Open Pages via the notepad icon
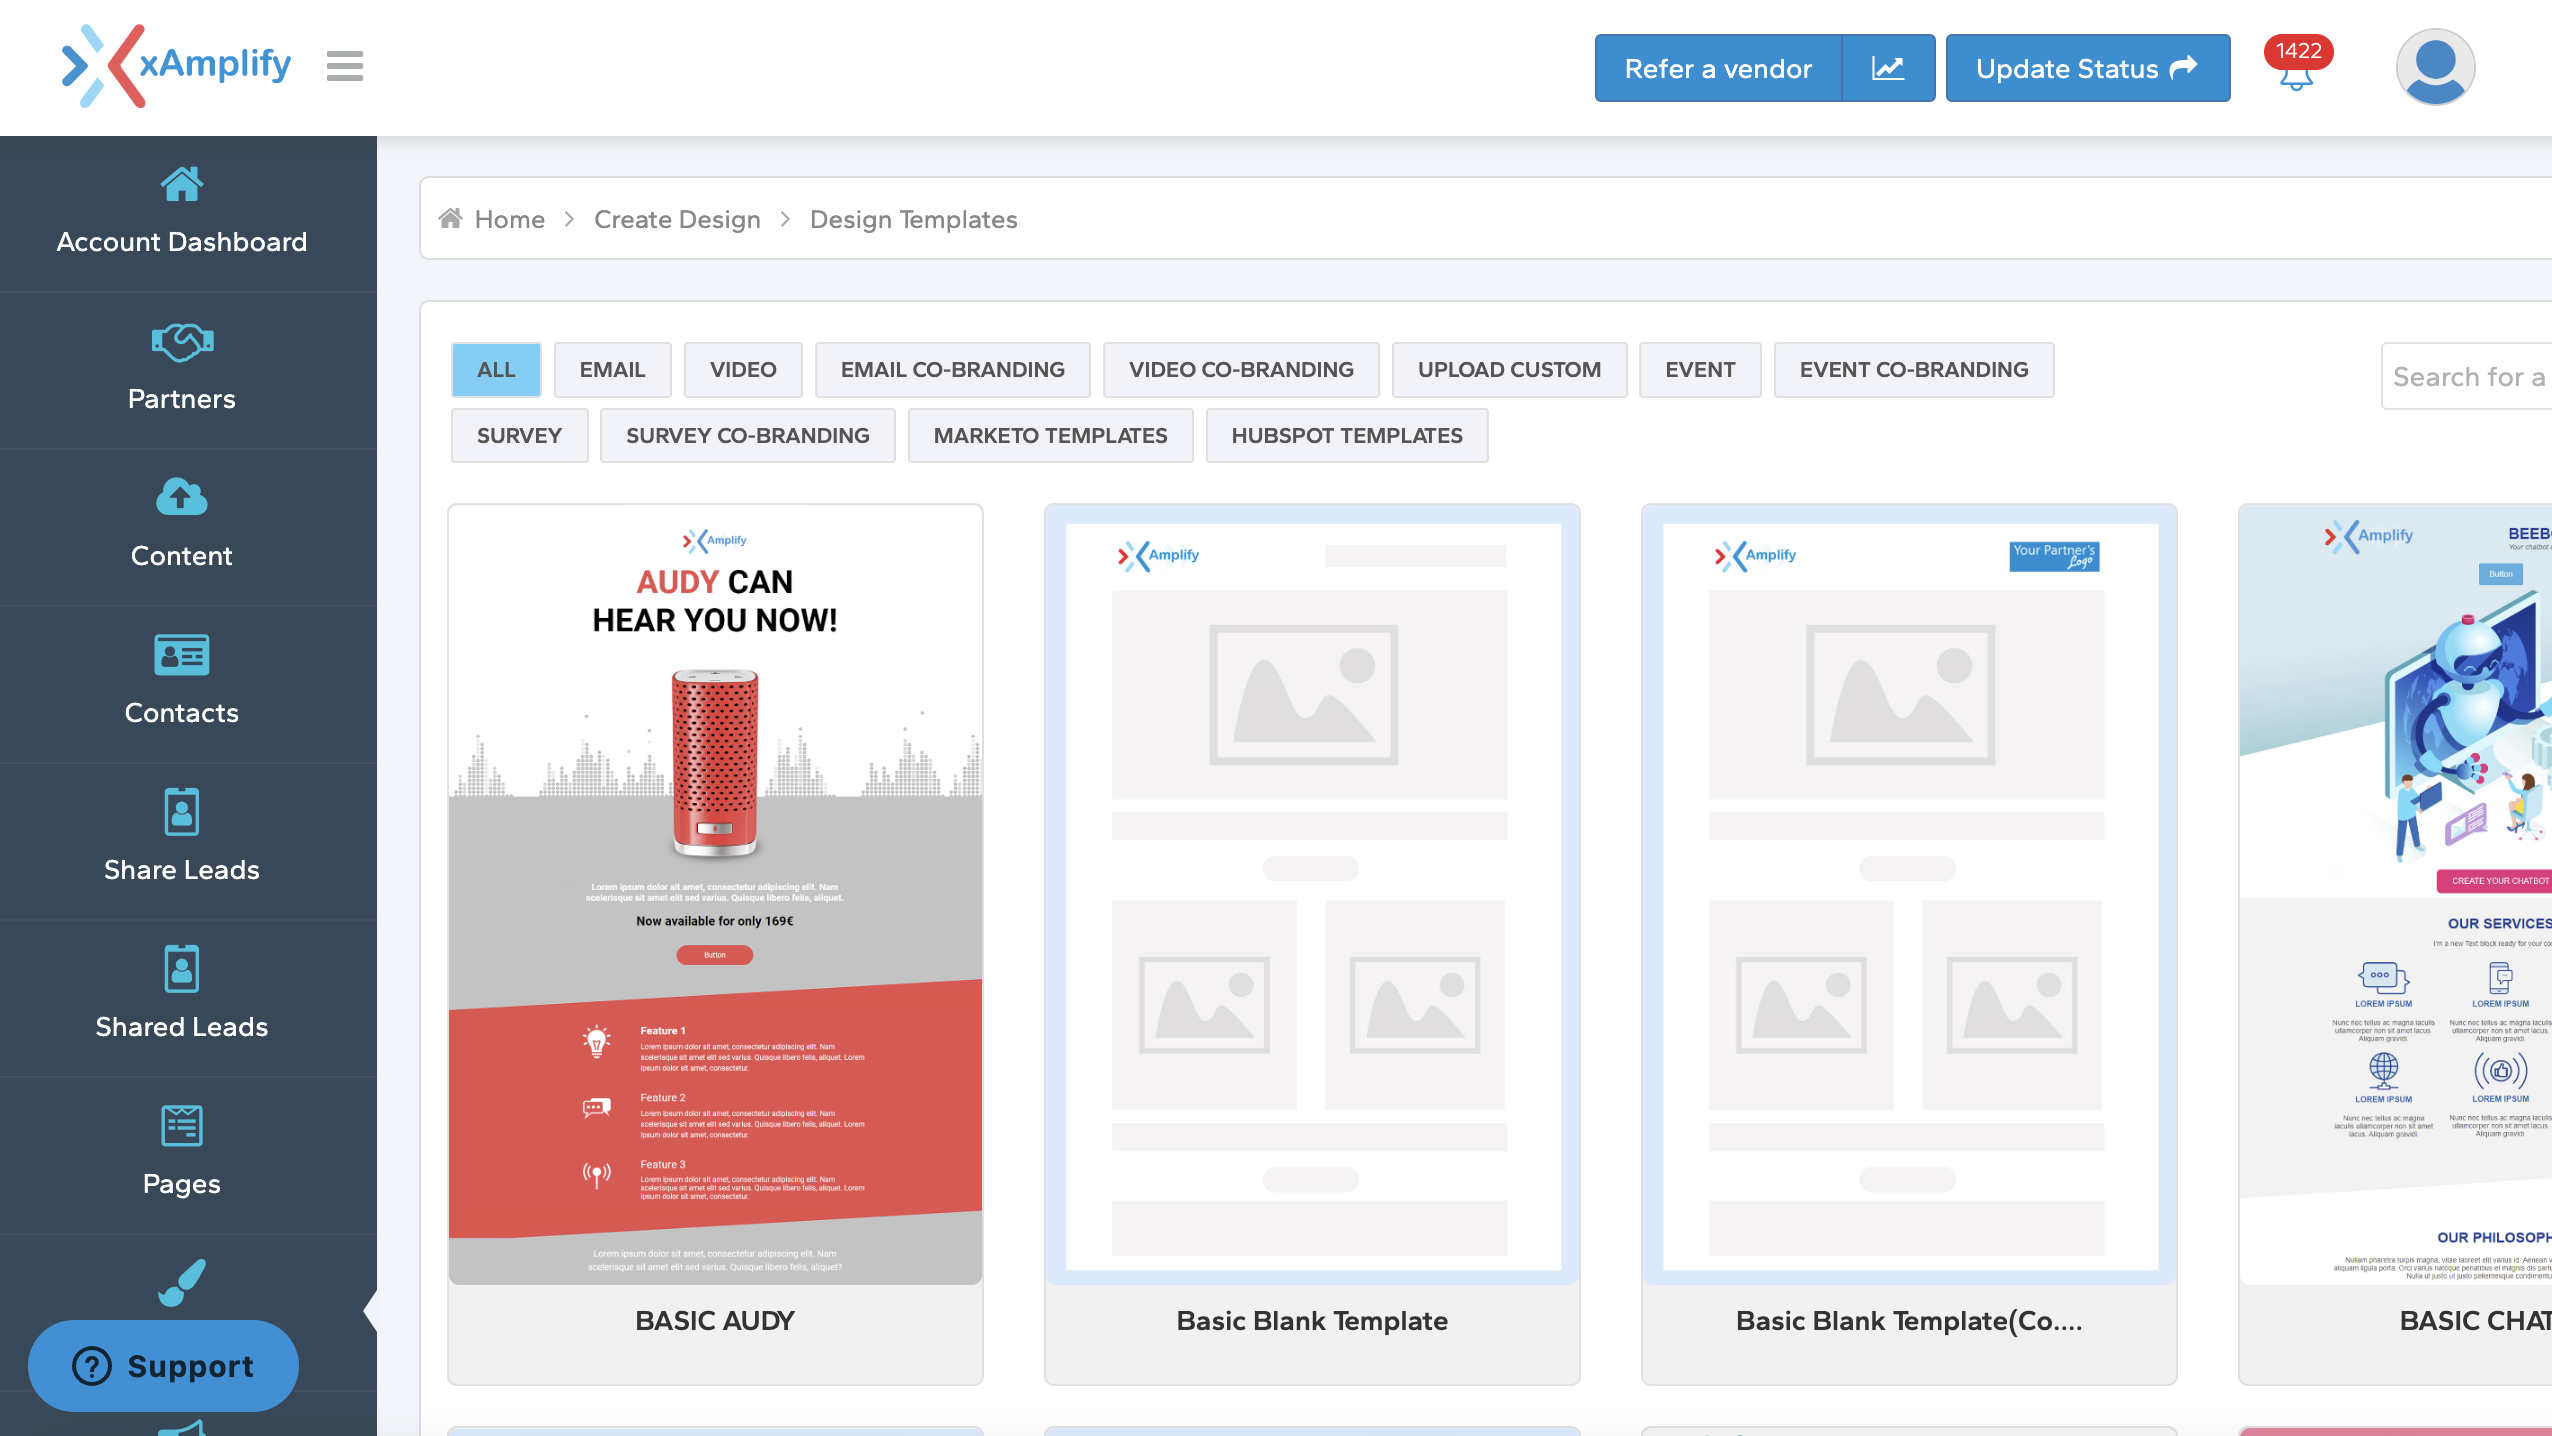This screenshot has height=1436, width=2552. click(181, 1125)
